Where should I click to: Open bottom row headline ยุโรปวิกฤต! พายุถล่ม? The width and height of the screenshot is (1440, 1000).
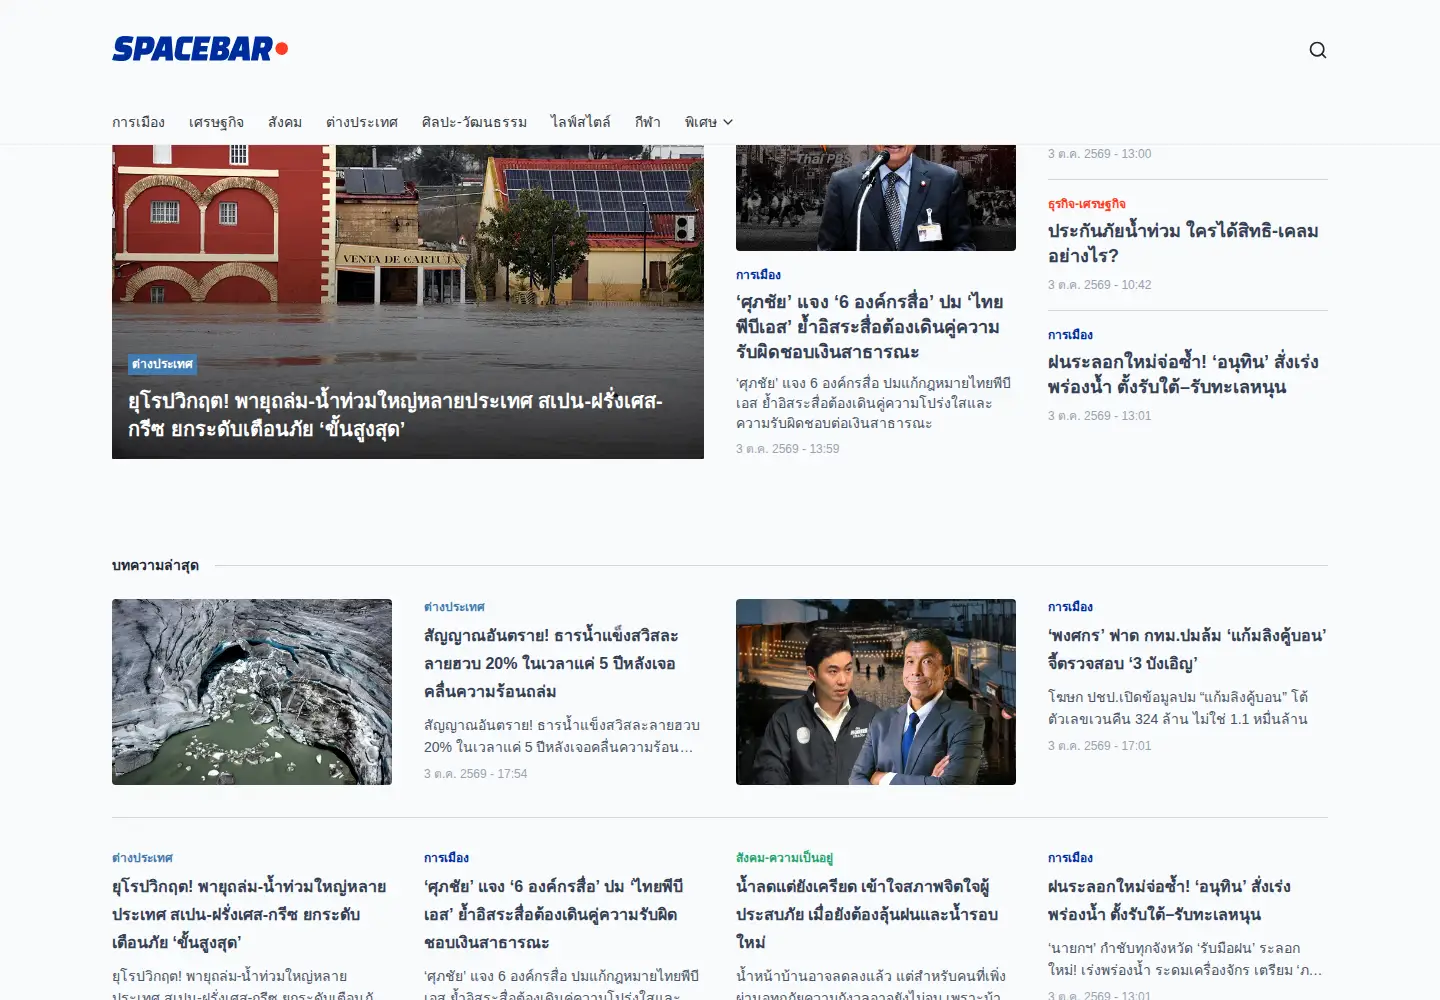coord(249,914)
